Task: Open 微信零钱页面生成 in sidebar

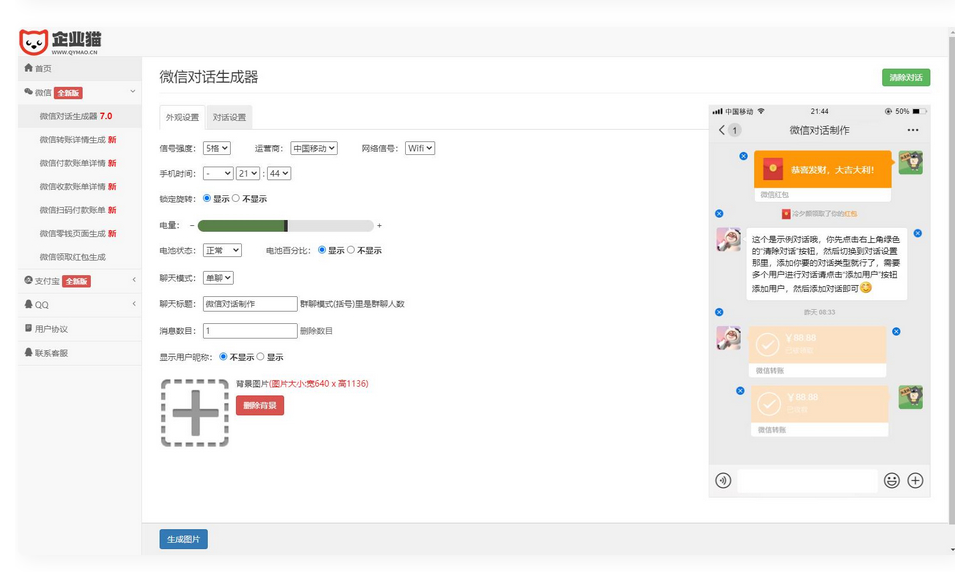Action: [x=79, y=233]
